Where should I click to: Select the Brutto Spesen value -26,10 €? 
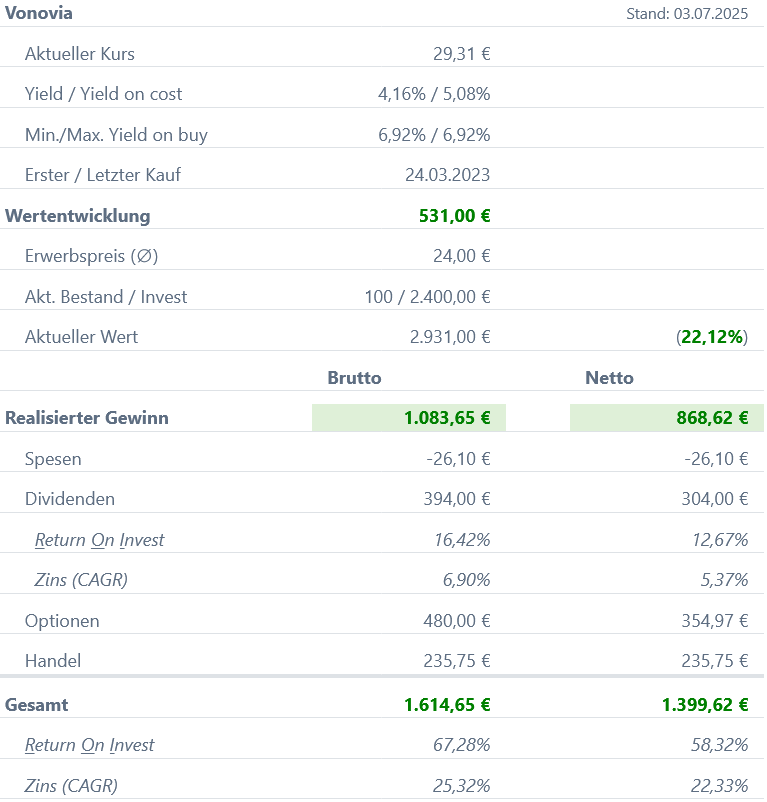pos(459,459)
